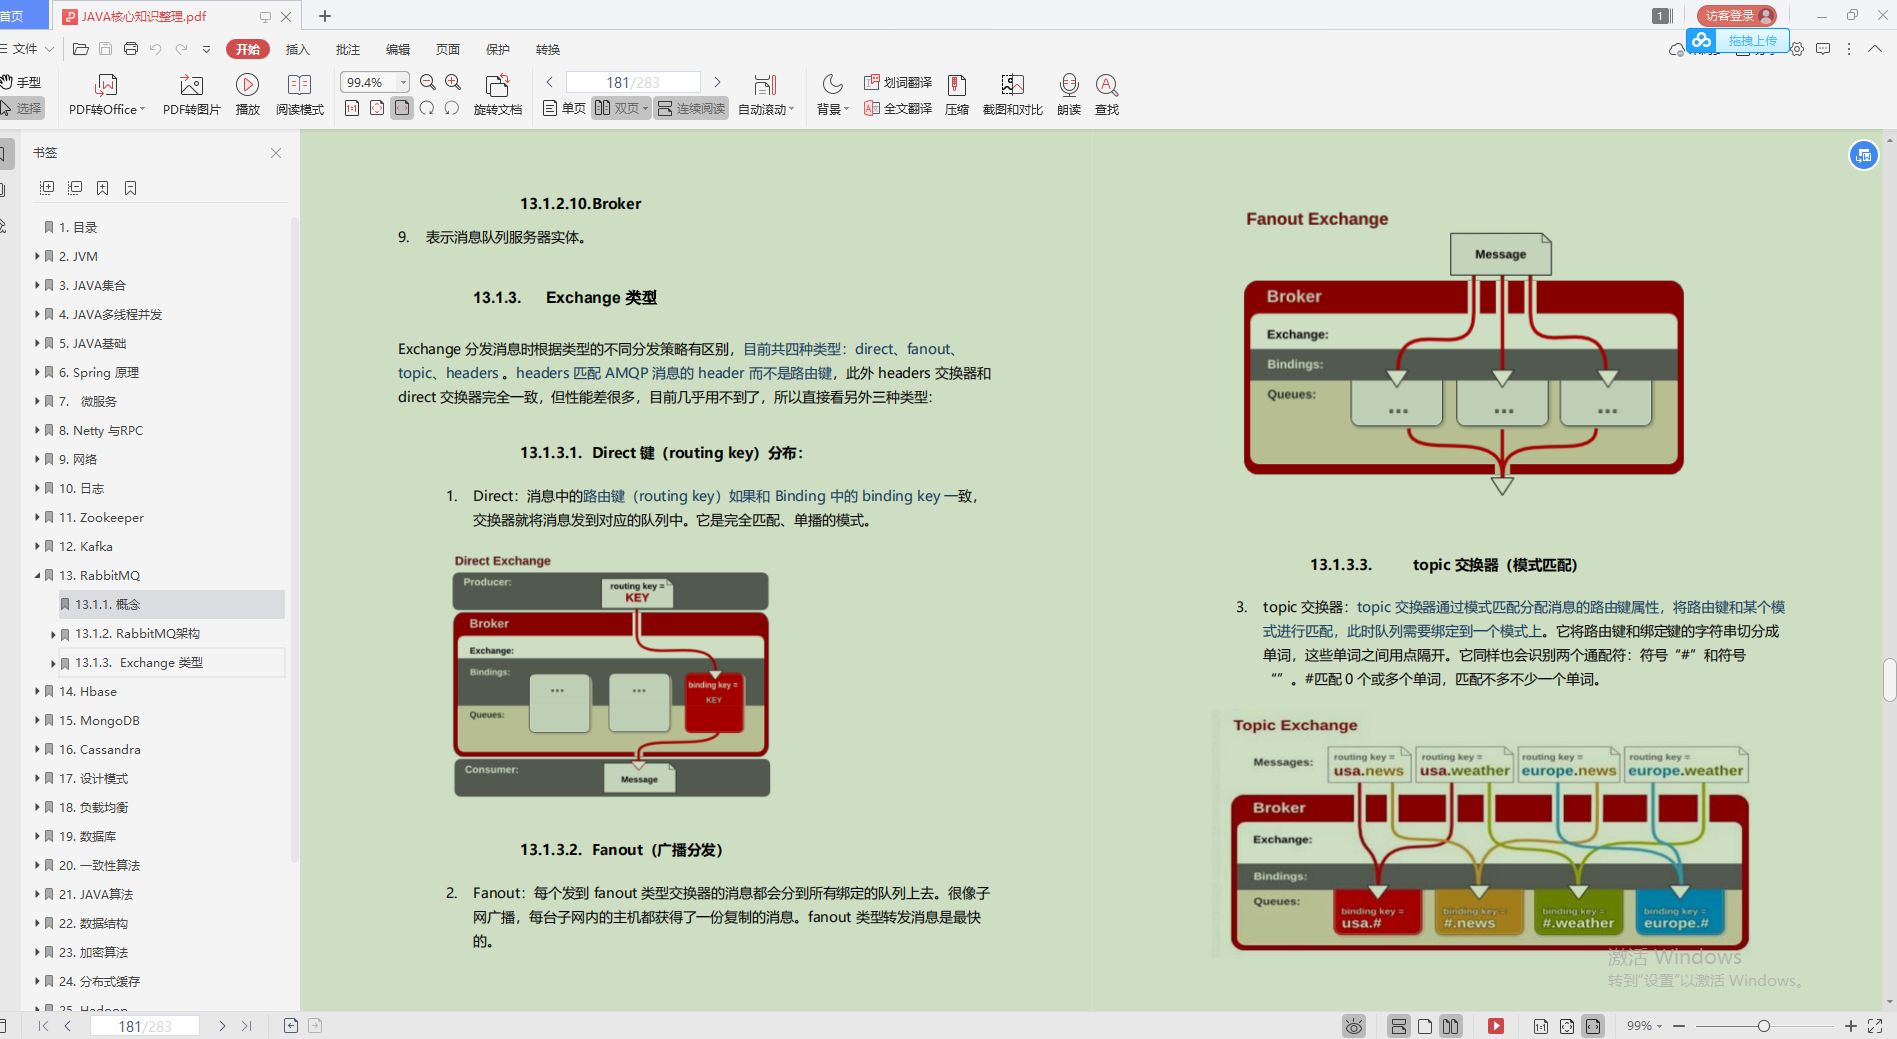Jump to last page in bottom navigator

(246, 1026)
